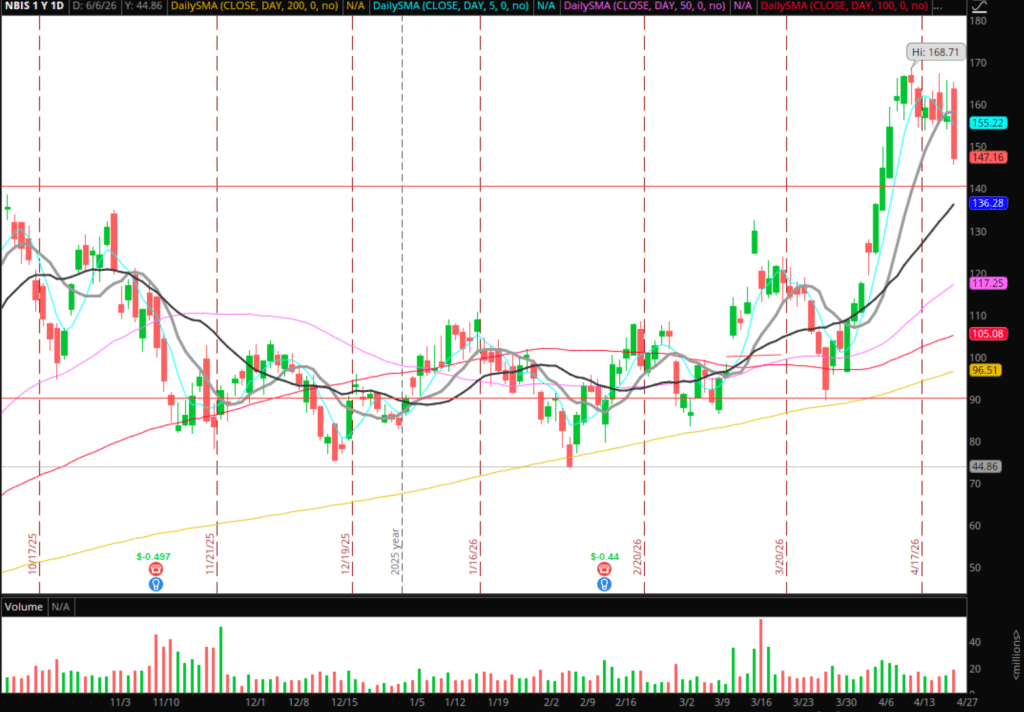Click the blue lightbulb icon below $-0.497

[156, 583]
